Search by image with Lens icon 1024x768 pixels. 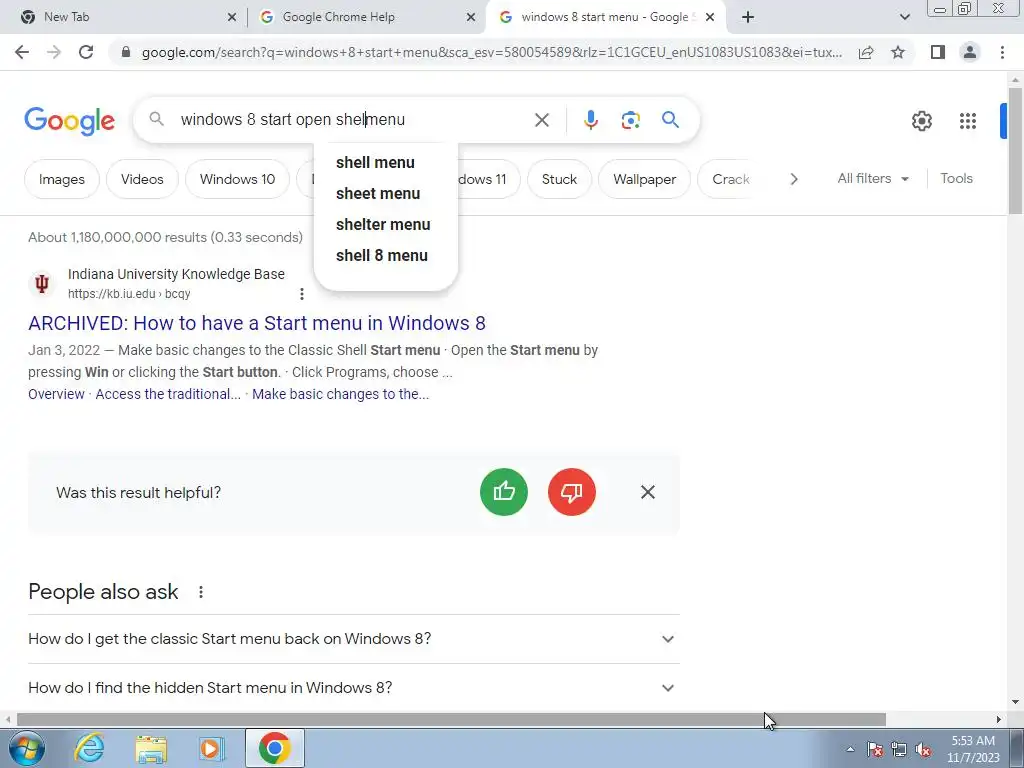(x=630, y=120)
